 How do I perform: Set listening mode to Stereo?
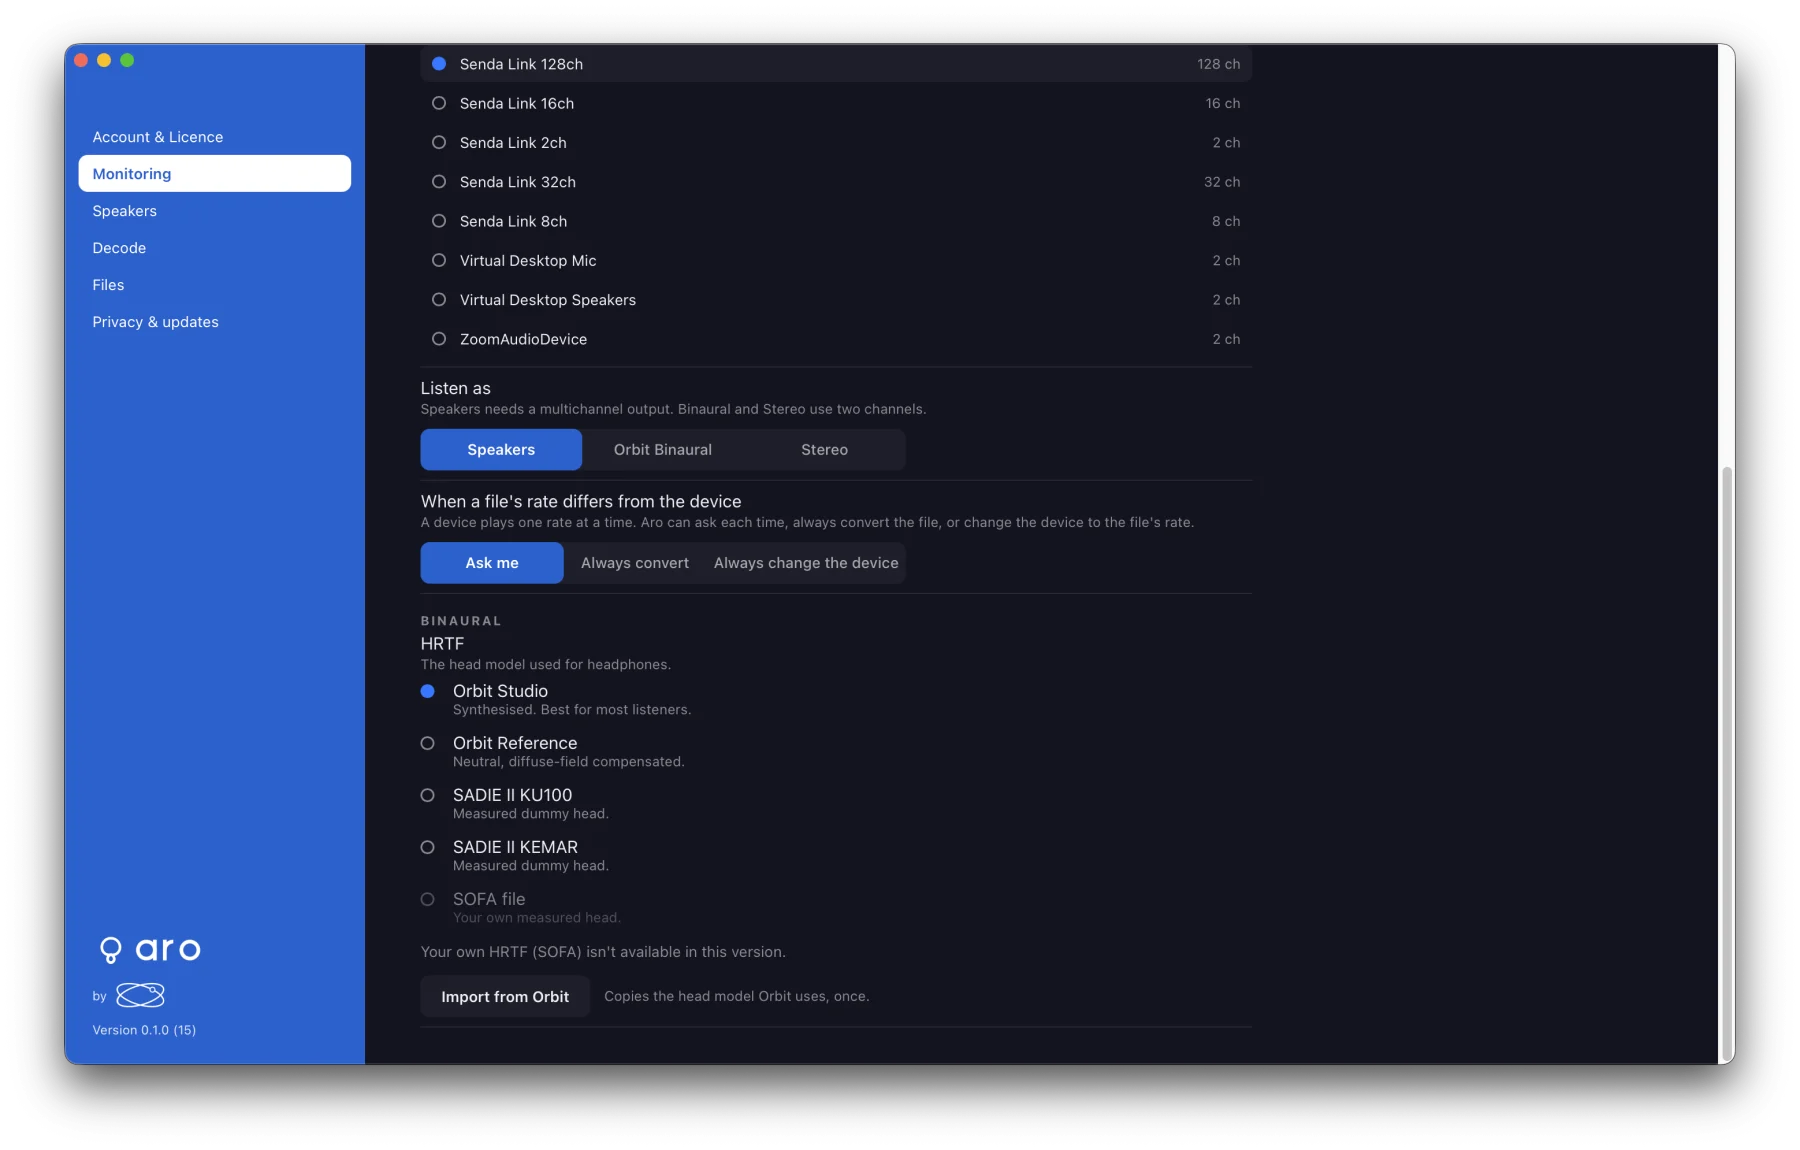(x=824, y=450)
